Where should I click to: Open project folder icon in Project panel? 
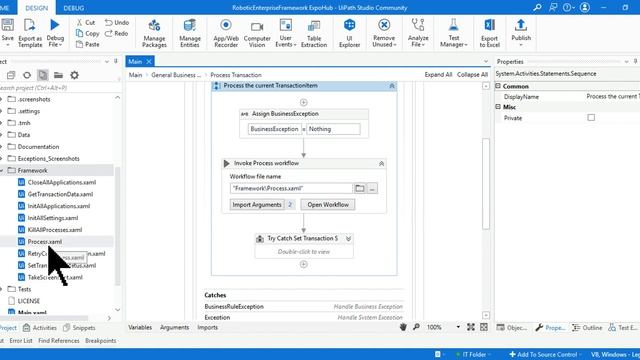[x=58, y=75]
